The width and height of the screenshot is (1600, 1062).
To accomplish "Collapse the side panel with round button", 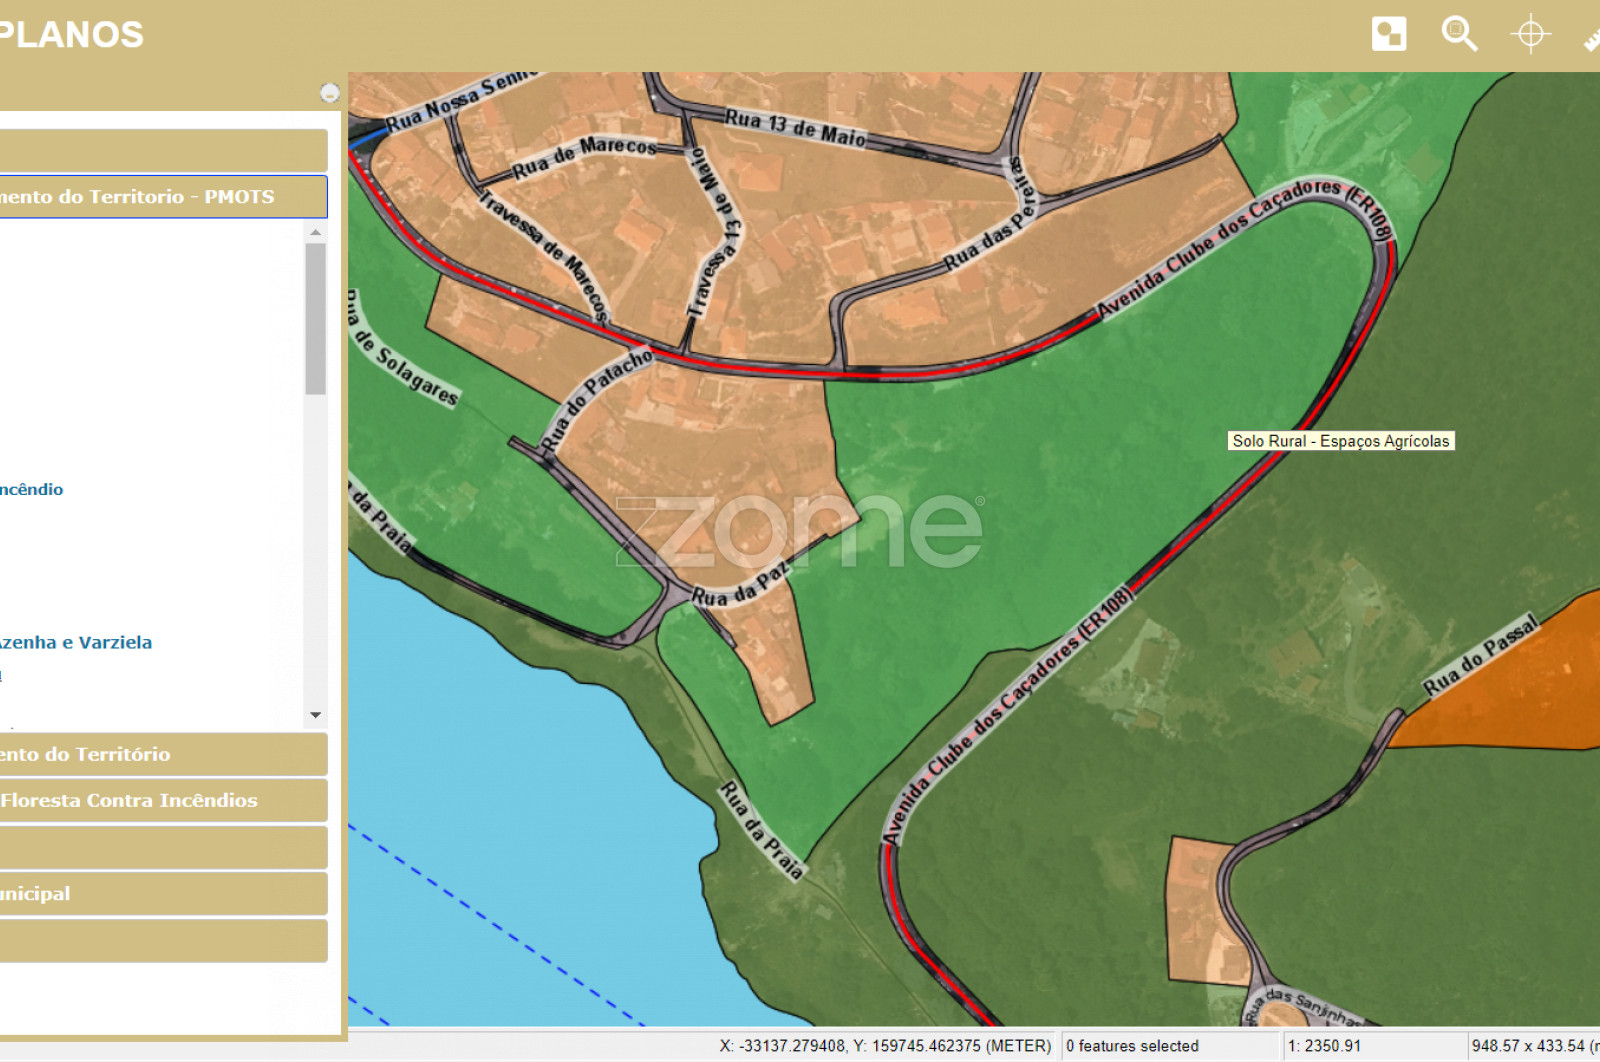I will click(329, 94).
